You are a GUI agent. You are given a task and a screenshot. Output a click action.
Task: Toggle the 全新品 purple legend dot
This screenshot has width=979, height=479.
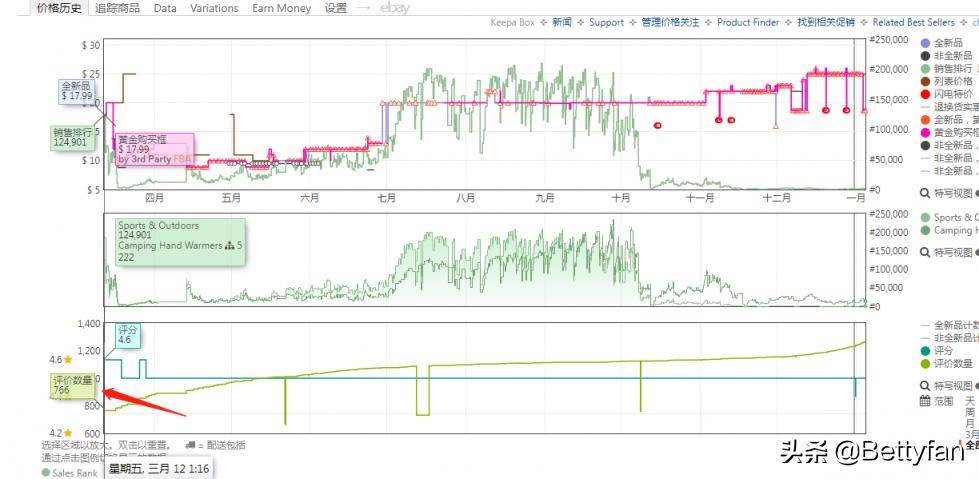(925, 43)
